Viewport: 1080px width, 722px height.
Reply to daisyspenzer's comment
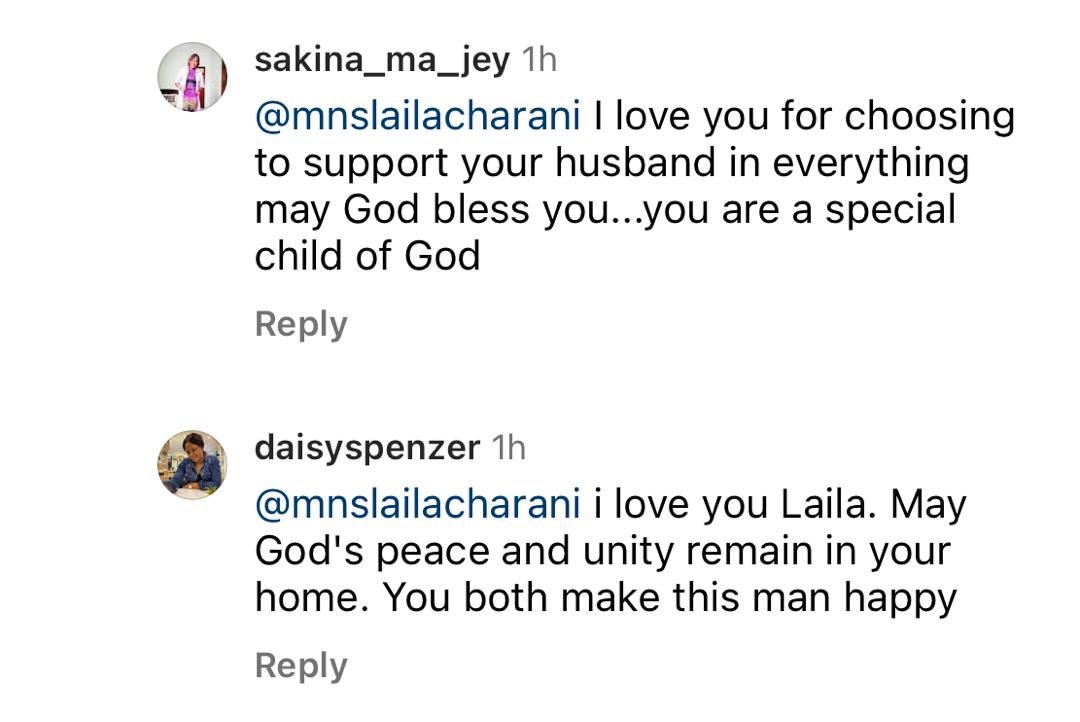[301, 665]
